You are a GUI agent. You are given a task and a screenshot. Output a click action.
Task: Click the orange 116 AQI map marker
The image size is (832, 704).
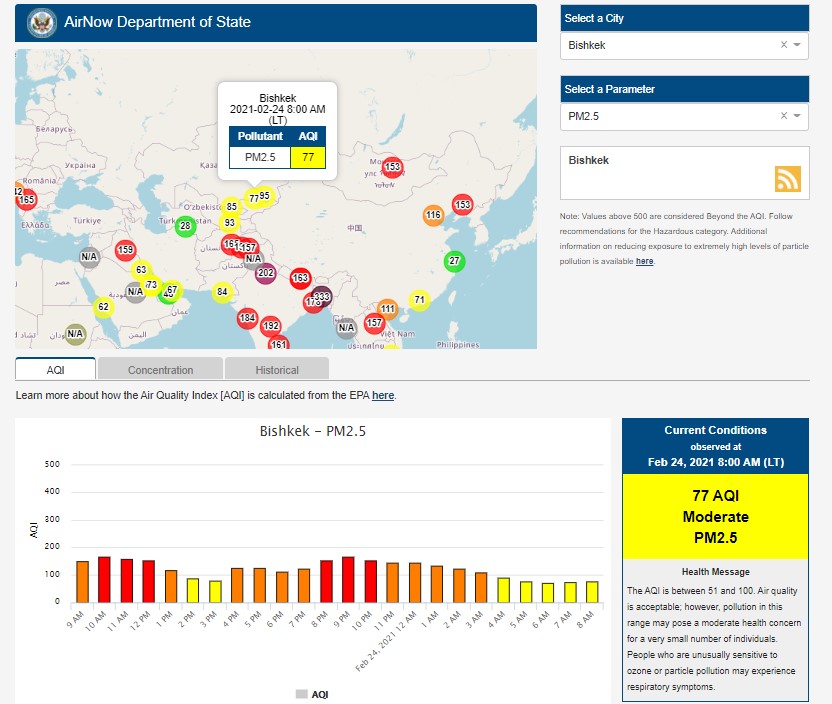433,215
